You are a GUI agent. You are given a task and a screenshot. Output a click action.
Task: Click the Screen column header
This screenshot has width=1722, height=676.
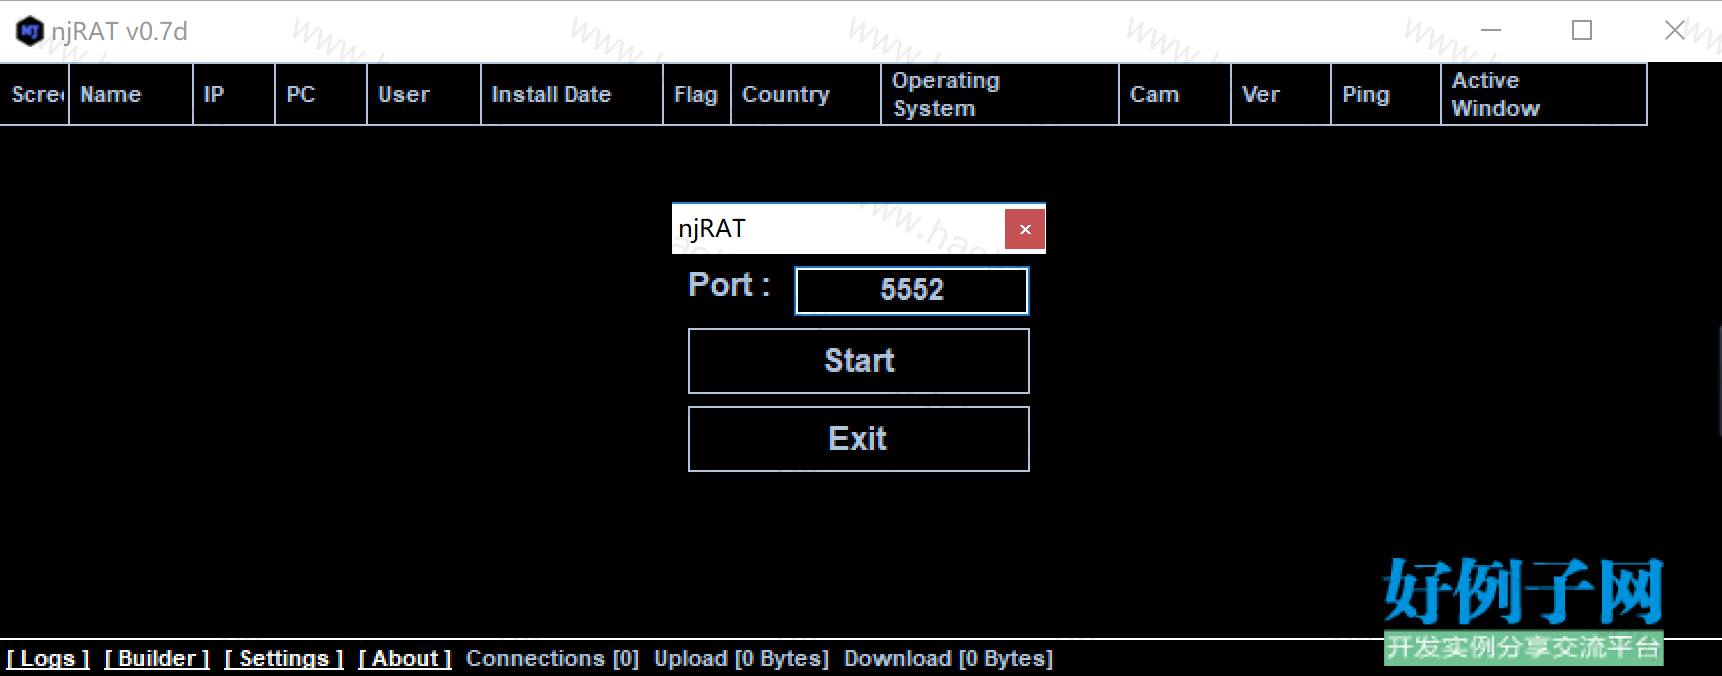[x=35, y=94]
